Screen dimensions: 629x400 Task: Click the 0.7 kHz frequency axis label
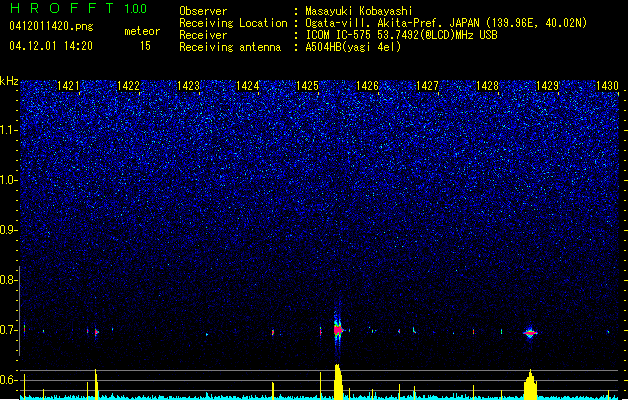tap(9, 330)
